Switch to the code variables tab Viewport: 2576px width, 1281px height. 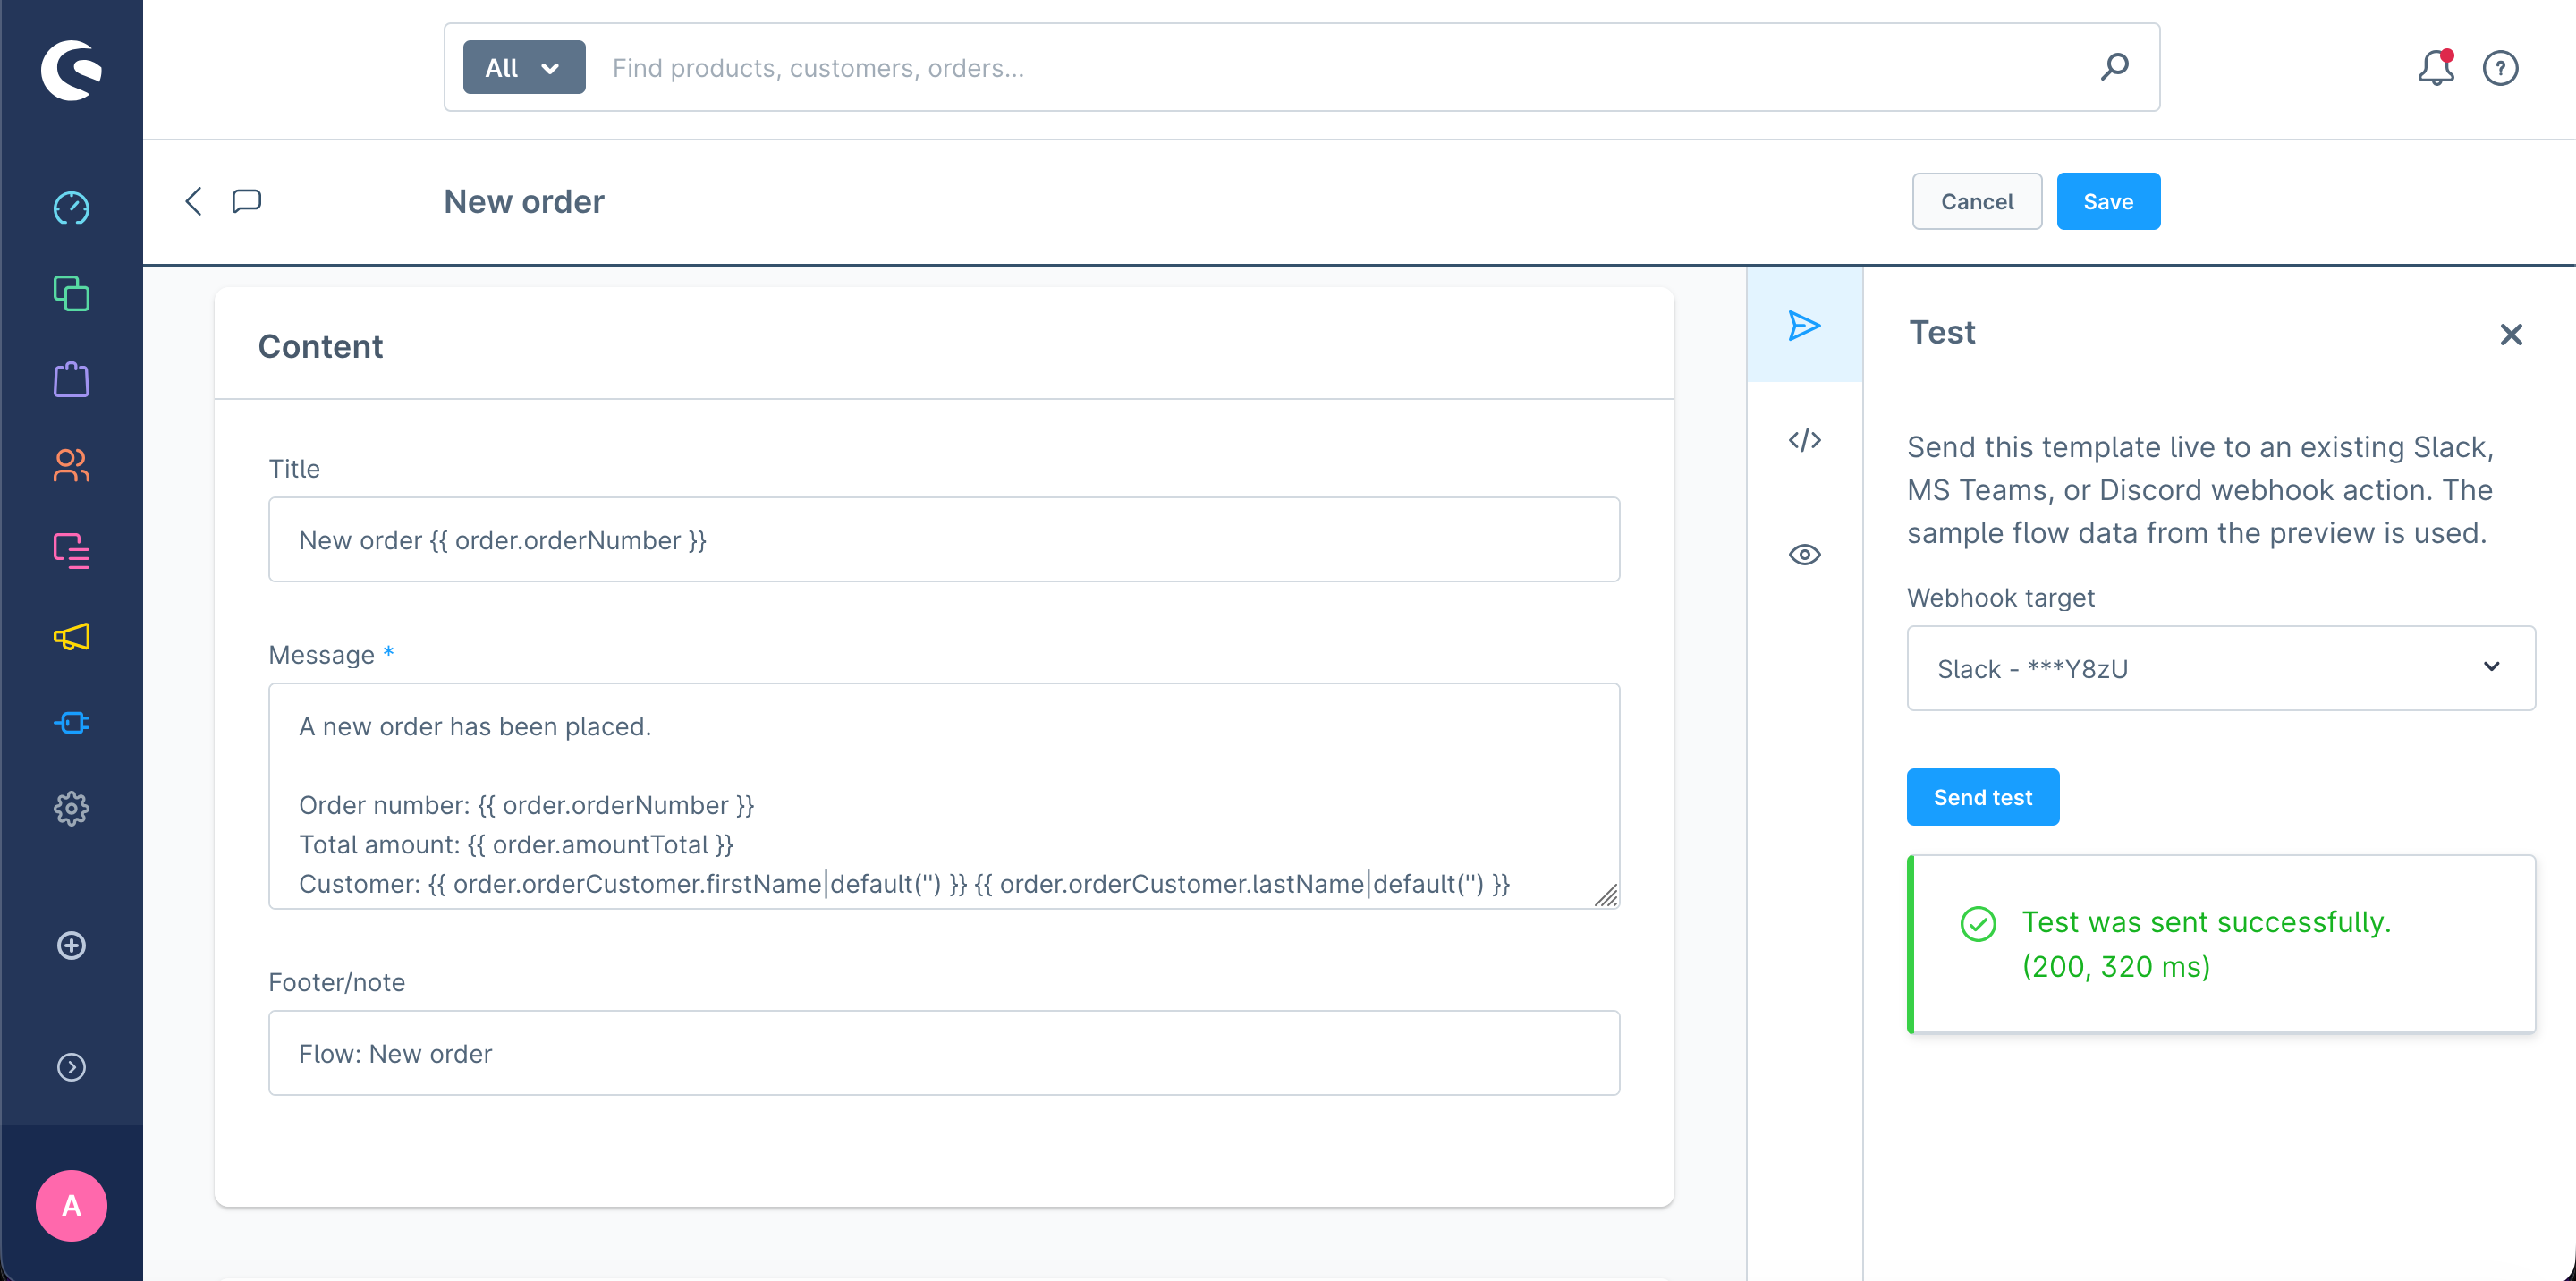pyautogui.click(x=1804, y=440)
